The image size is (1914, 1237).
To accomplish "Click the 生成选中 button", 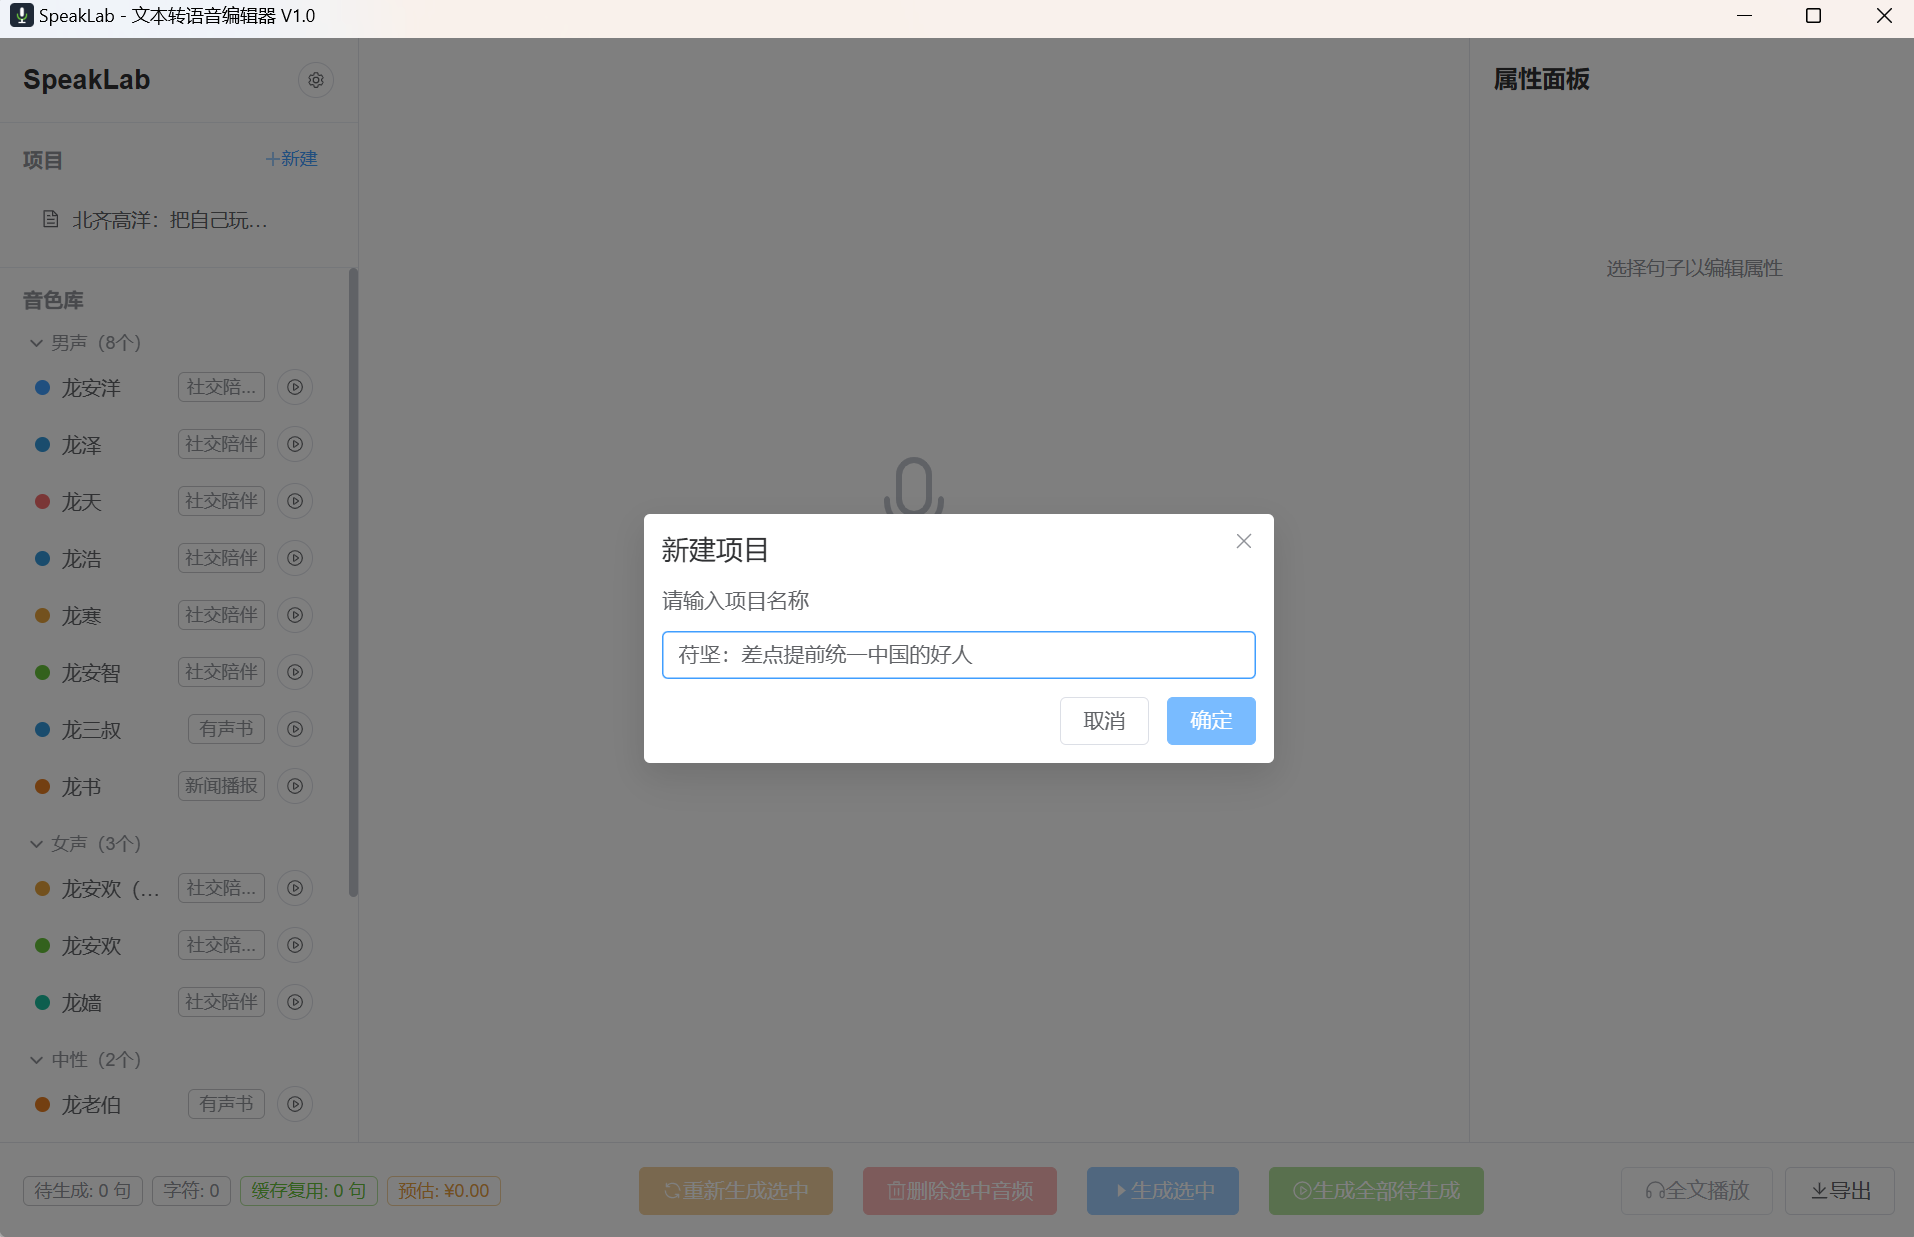I will (x=1163, y=1191).
